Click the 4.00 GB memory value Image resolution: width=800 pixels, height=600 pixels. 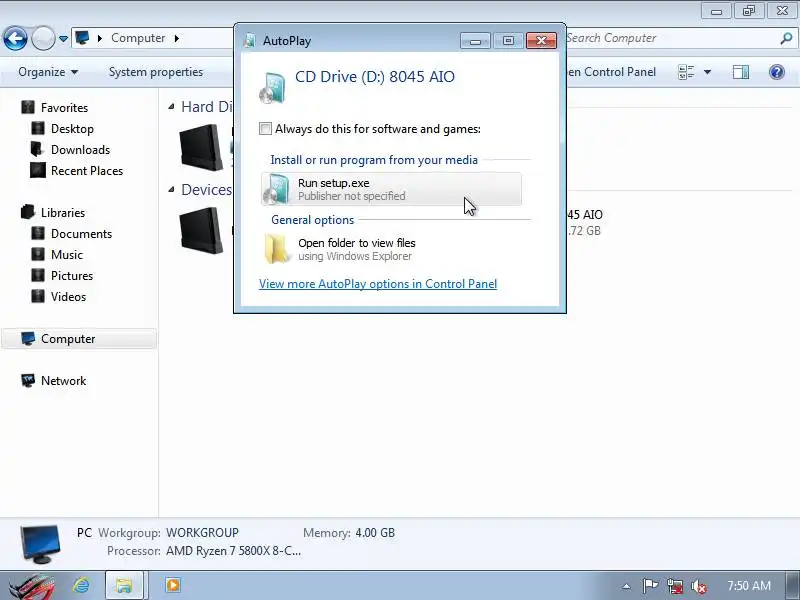[375, 533]
